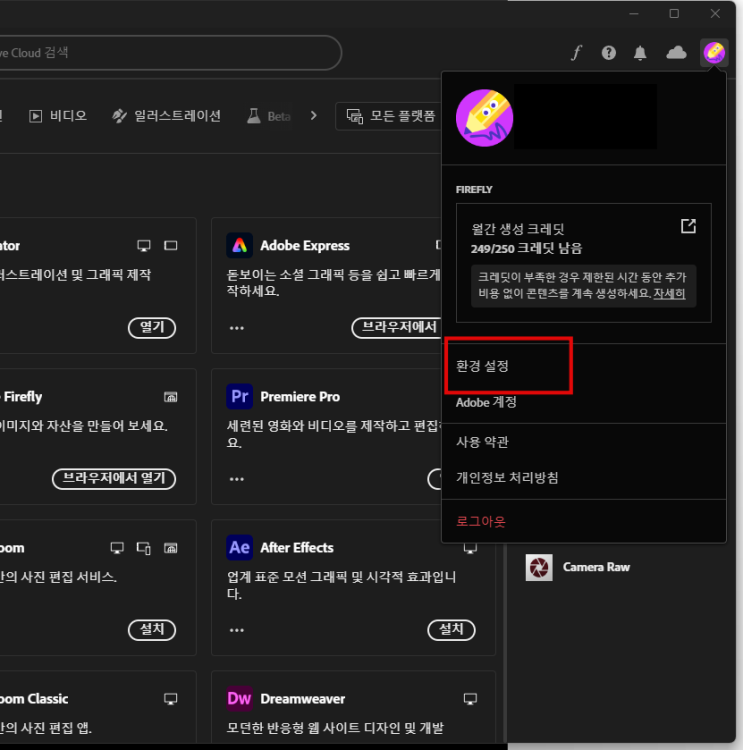The width and height of the screenshot is (743, 750).
Task: Click the Dreamweaver title text
Action: coord(302,699)
